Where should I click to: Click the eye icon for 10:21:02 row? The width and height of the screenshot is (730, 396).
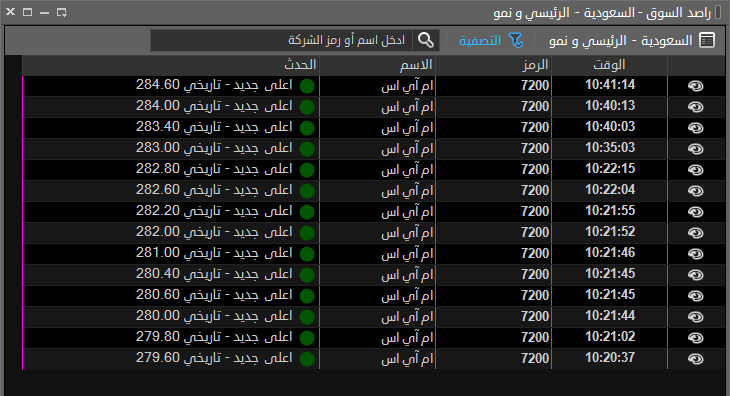696,338
